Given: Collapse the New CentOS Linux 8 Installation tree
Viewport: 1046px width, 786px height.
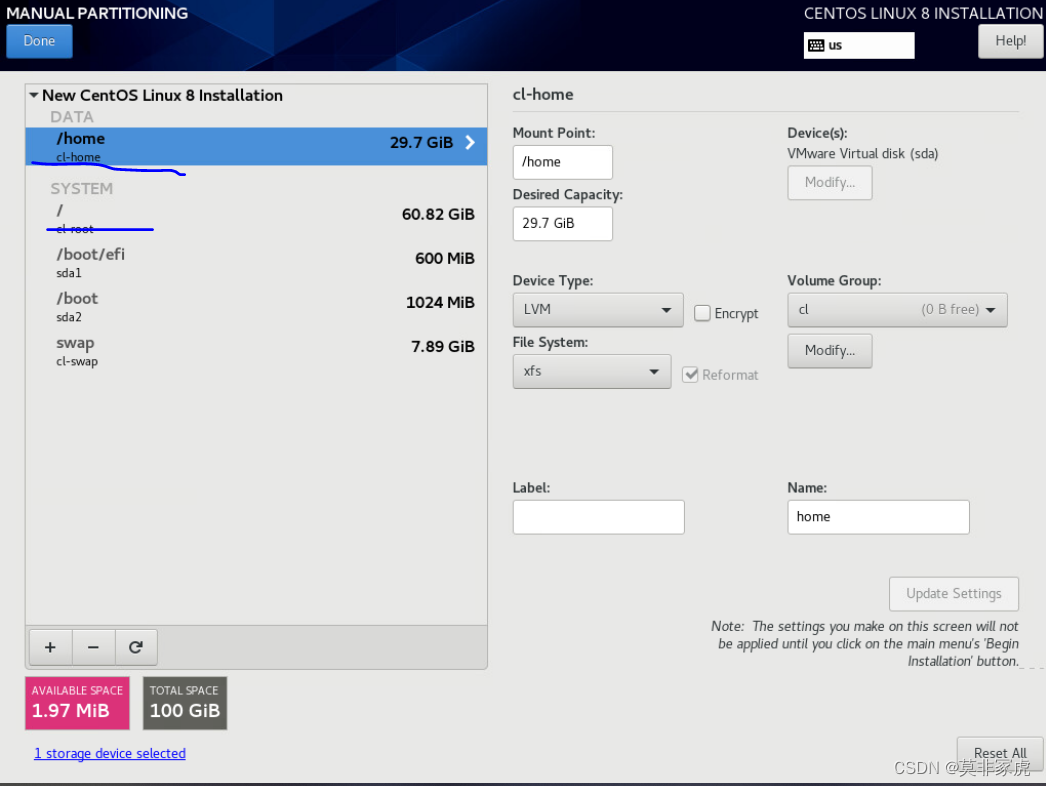Looking at the screenshot, I should [x=33, y=95].
